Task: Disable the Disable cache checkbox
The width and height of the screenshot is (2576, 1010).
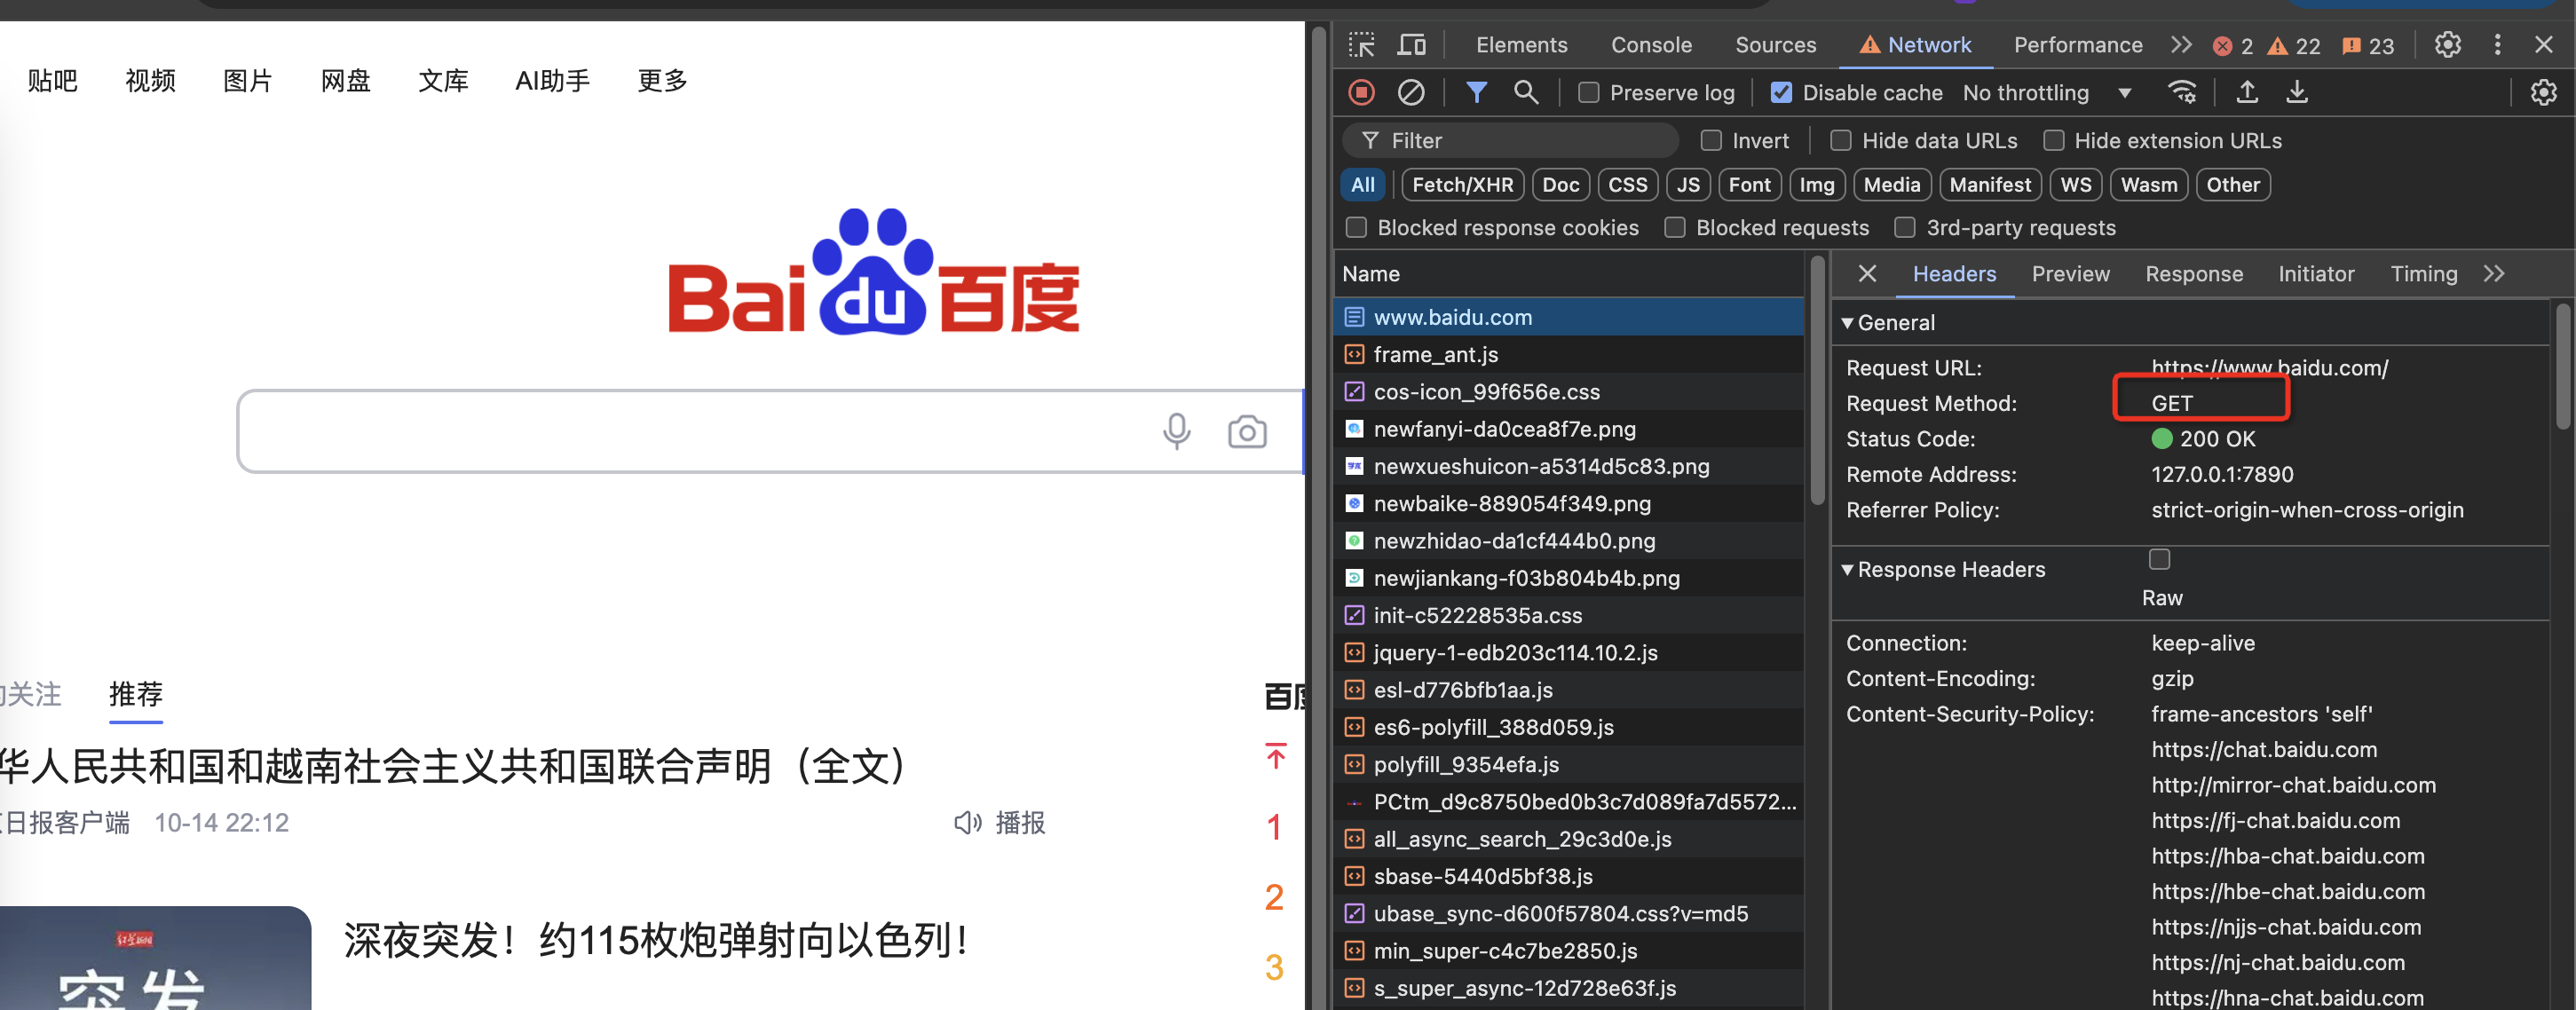Action: pyautogui.click(x=1782, y=92)
